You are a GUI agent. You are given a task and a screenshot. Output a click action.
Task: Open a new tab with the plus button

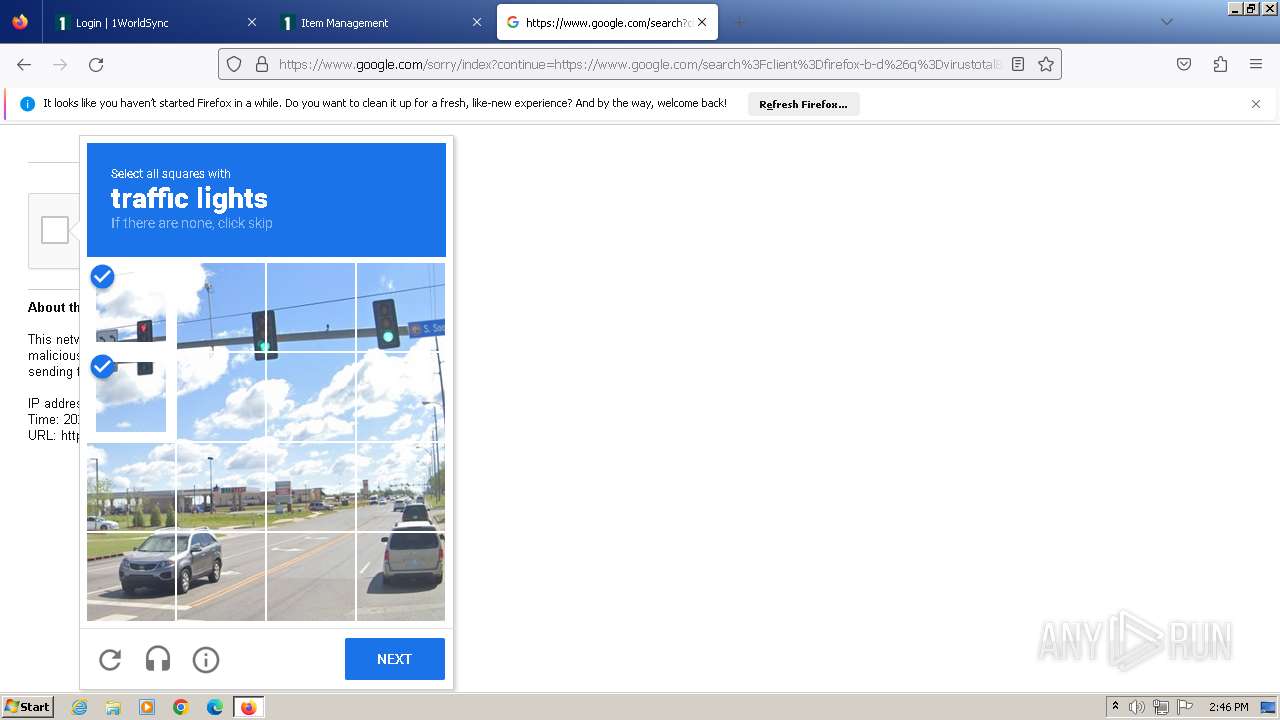click(x=739, y=22)
